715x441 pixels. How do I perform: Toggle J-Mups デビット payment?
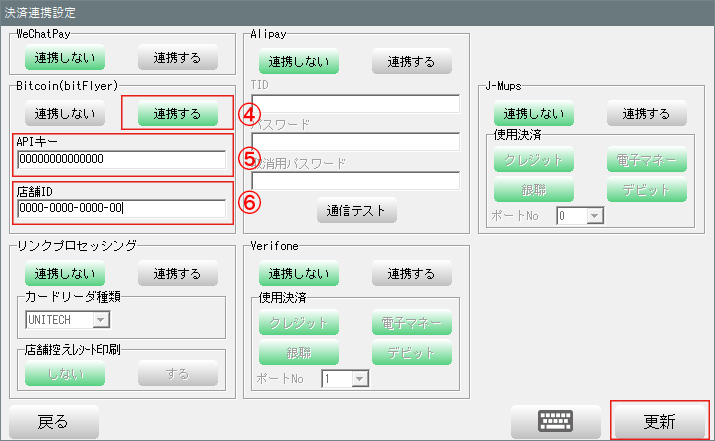pyautogui.click(x=647, y=189)
